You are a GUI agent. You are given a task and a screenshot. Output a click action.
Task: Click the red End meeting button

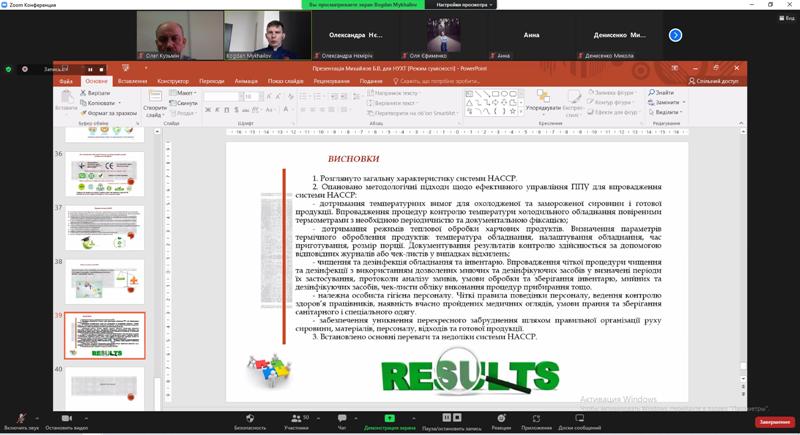point(774,422)
